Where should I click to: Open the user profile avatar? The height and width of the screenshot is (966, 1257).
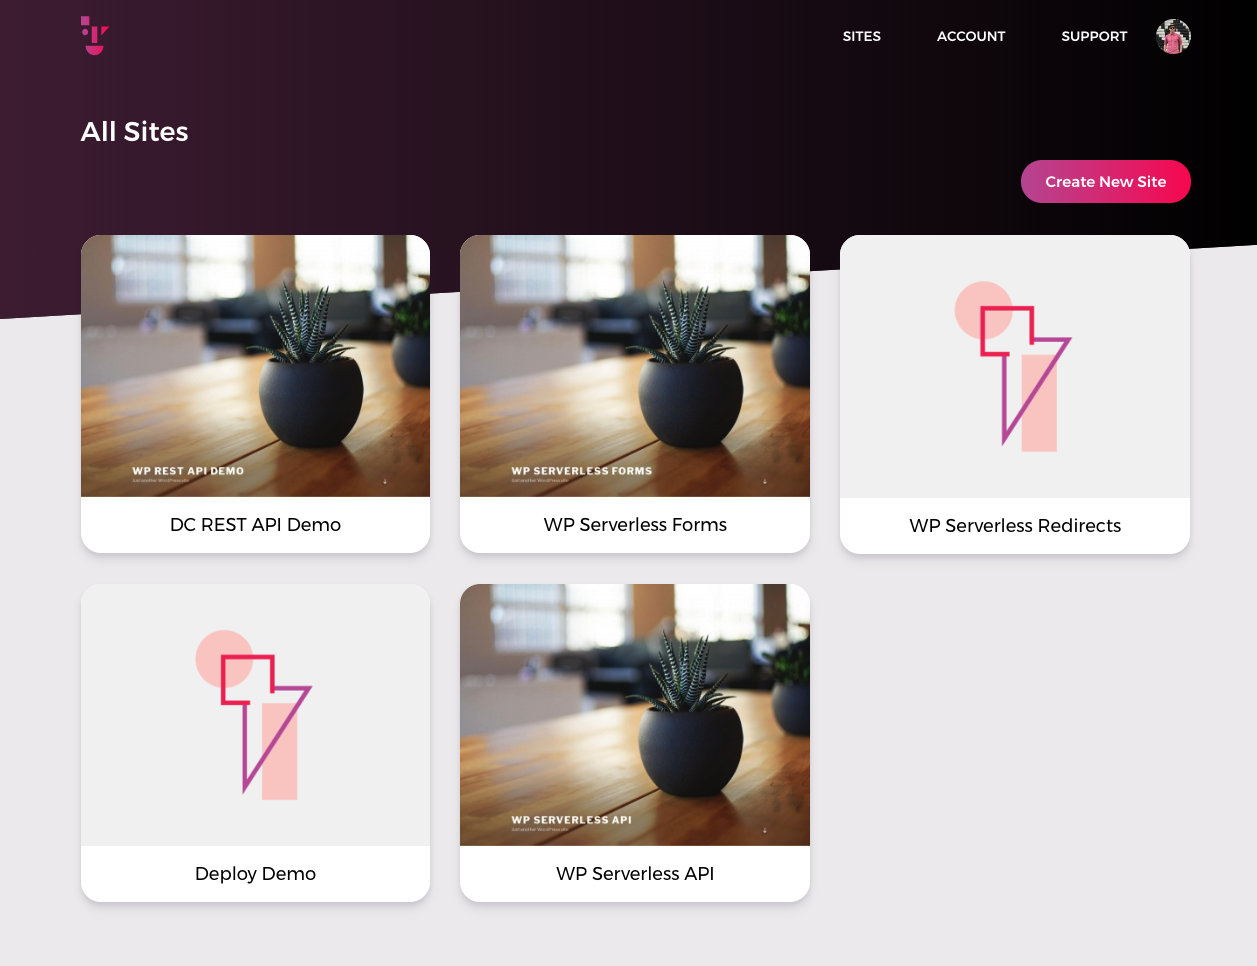(1173, 36)
